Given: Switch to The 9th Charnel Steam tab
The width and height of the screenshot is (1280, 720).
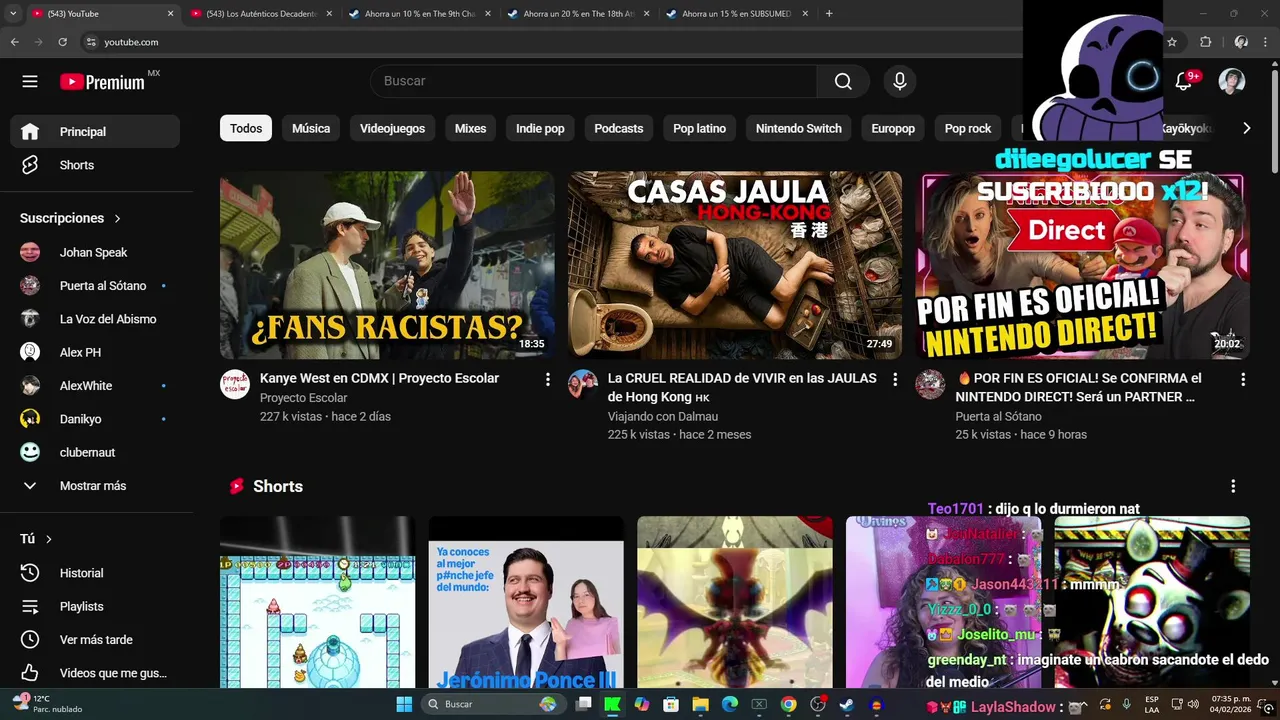Looking at the screenshot, I should coord(418,14).
